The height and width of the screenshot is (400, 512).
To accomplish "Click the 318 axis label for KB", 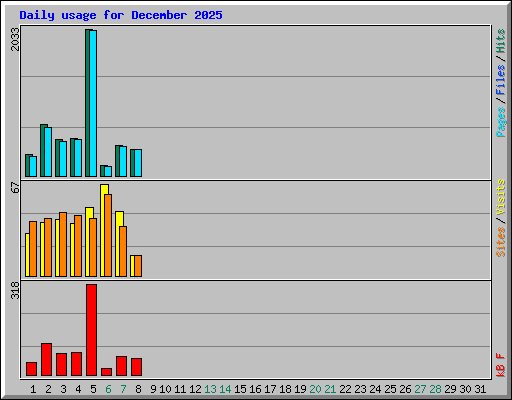I will click(x=15, y=290).
